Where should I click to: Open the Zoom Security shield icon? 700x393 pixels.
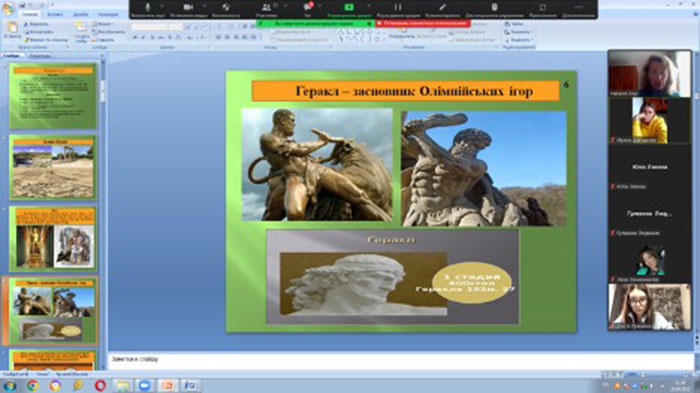pyautogui.click(x=226, y=7)
